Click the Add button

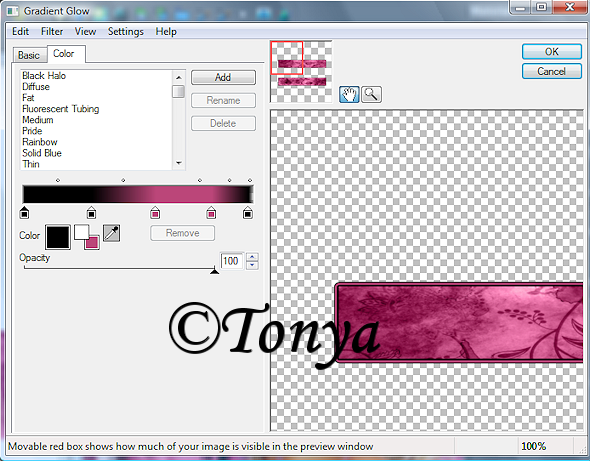223,78
